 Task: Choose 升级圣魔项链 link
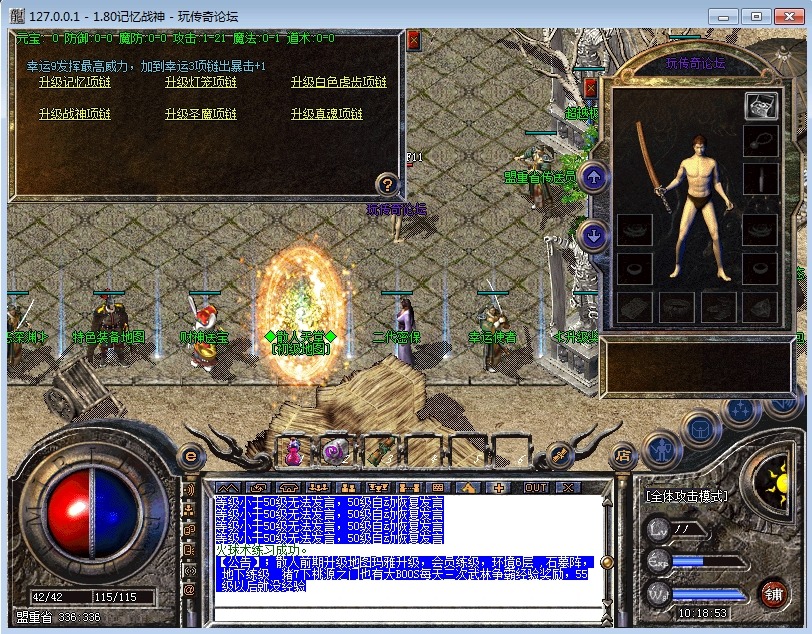tap(200, 113)
